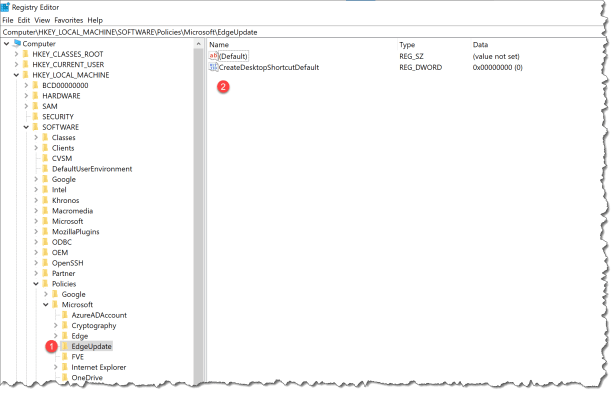
Task: Expand the HARDWARE key
Action: point(26,96)
